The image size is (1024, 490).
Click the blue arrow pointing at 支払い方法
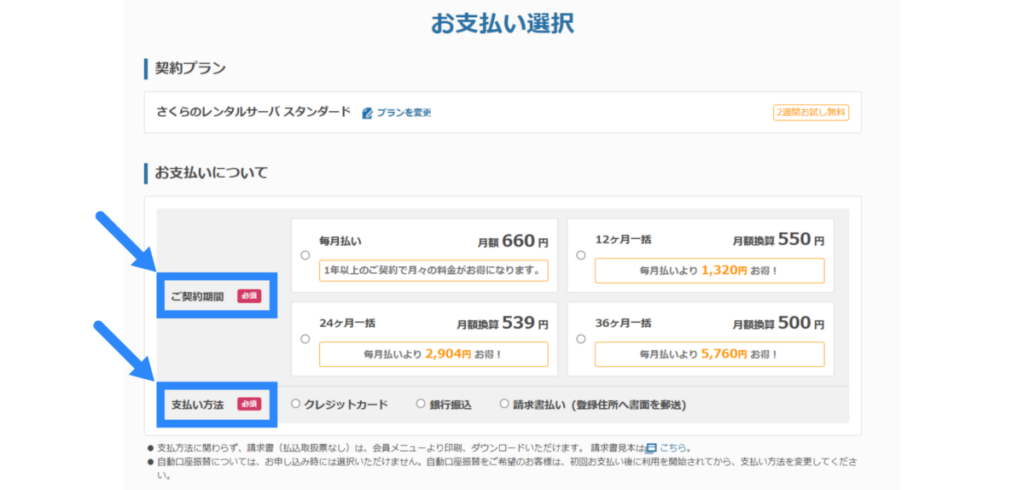[126, 352]
